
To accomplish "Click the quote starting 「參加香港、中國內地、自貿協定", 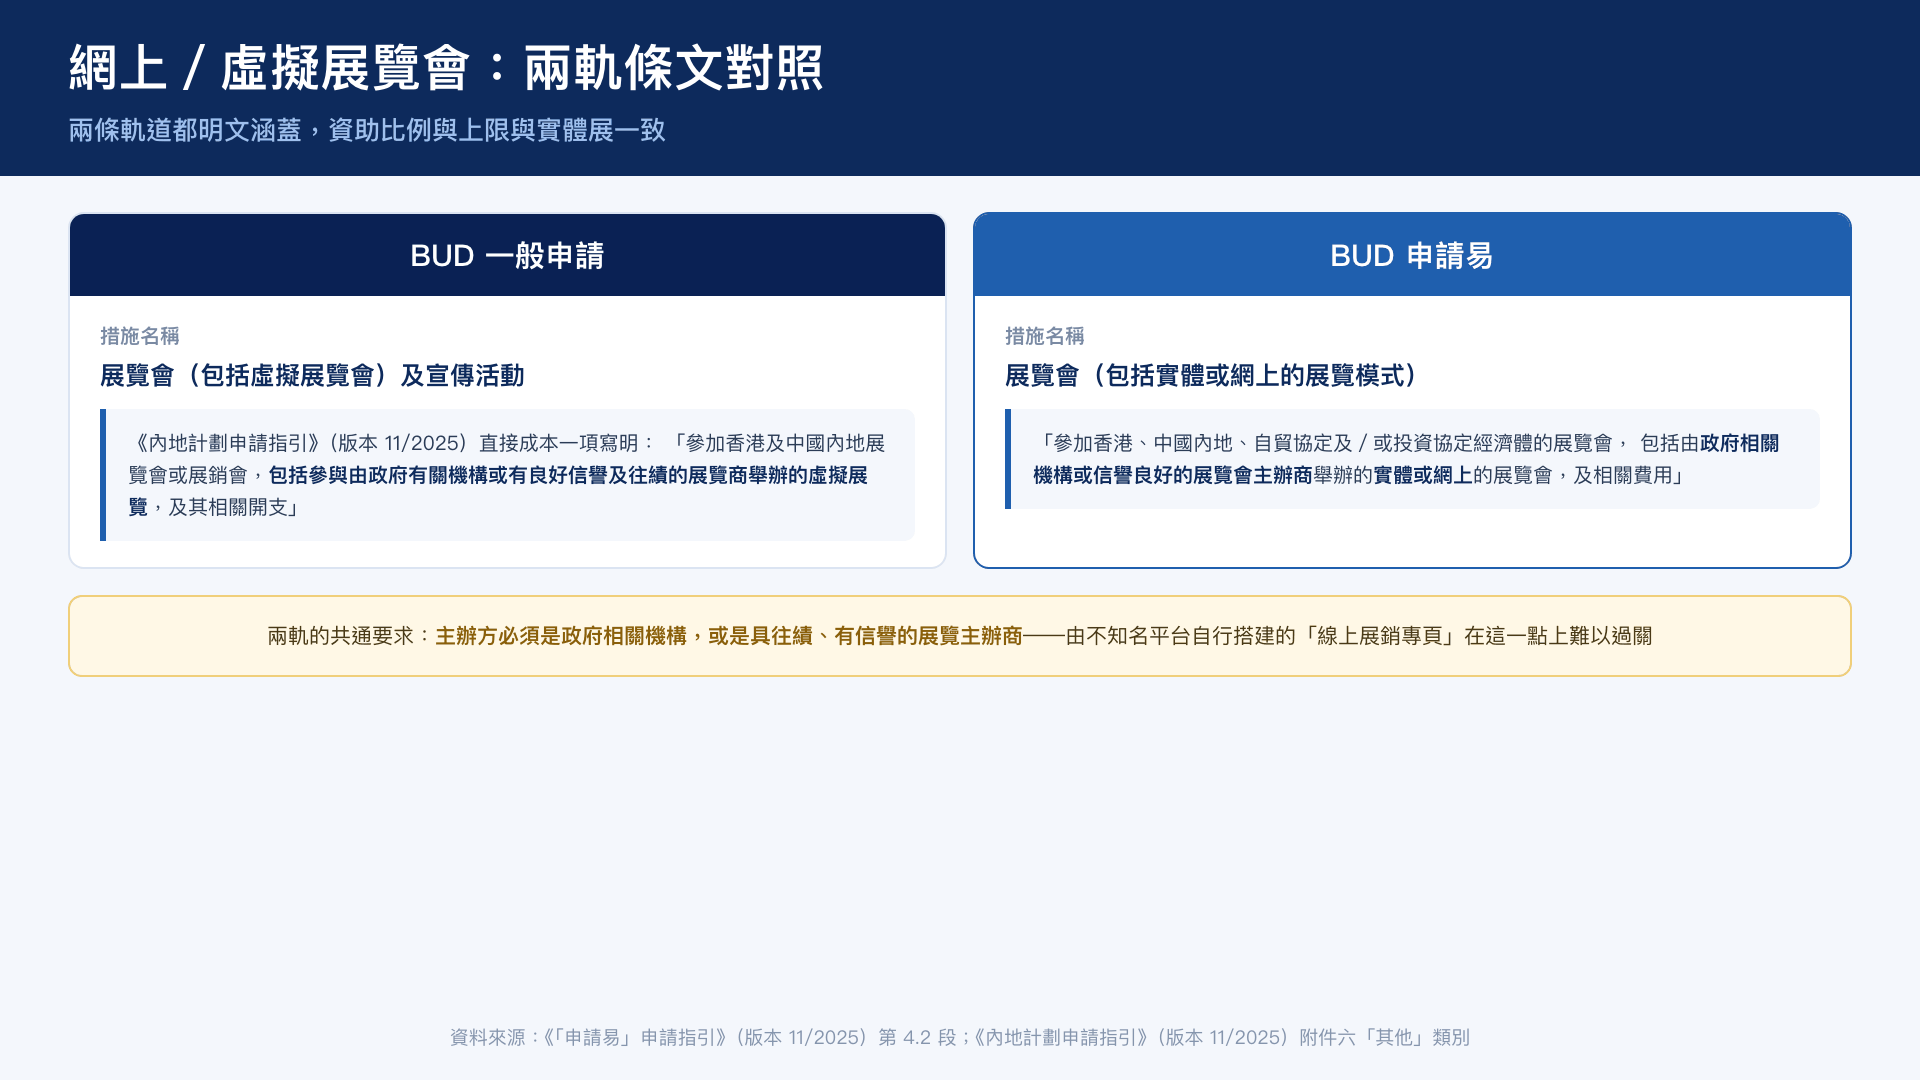I will click(1412, 459).
